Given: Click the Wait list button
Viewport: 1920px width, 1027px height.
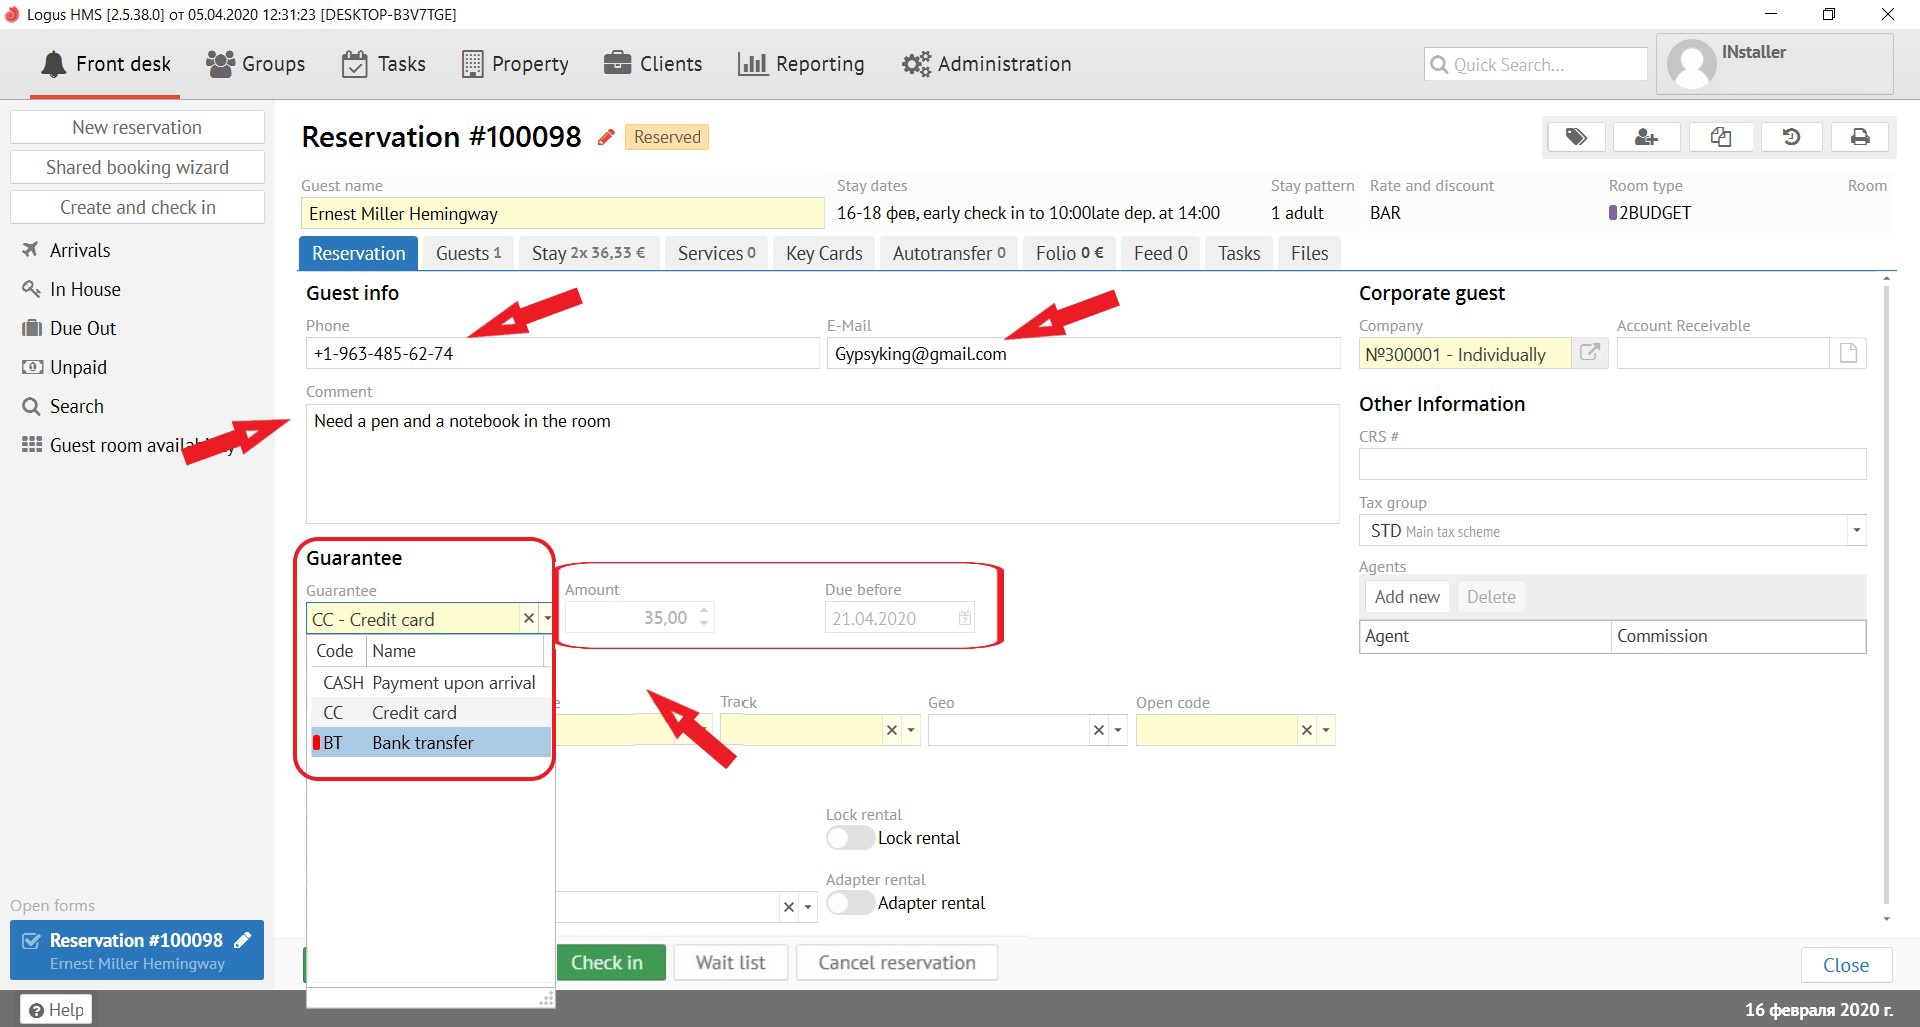Looking at the screenshot, I should (x=730, y=962).
